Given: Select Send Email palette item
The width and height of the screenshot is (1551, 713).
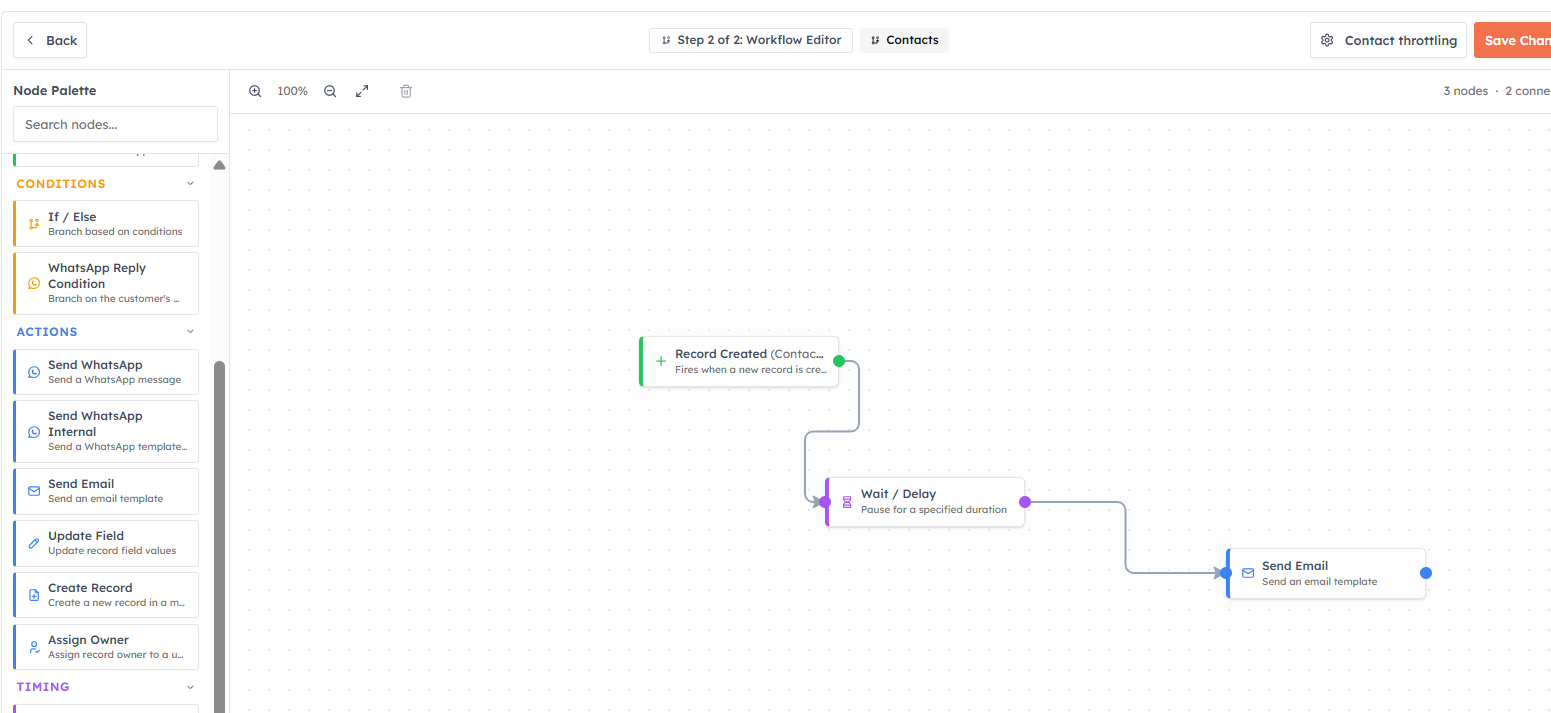Looking at the screenshot, I should tap(106, 491).
